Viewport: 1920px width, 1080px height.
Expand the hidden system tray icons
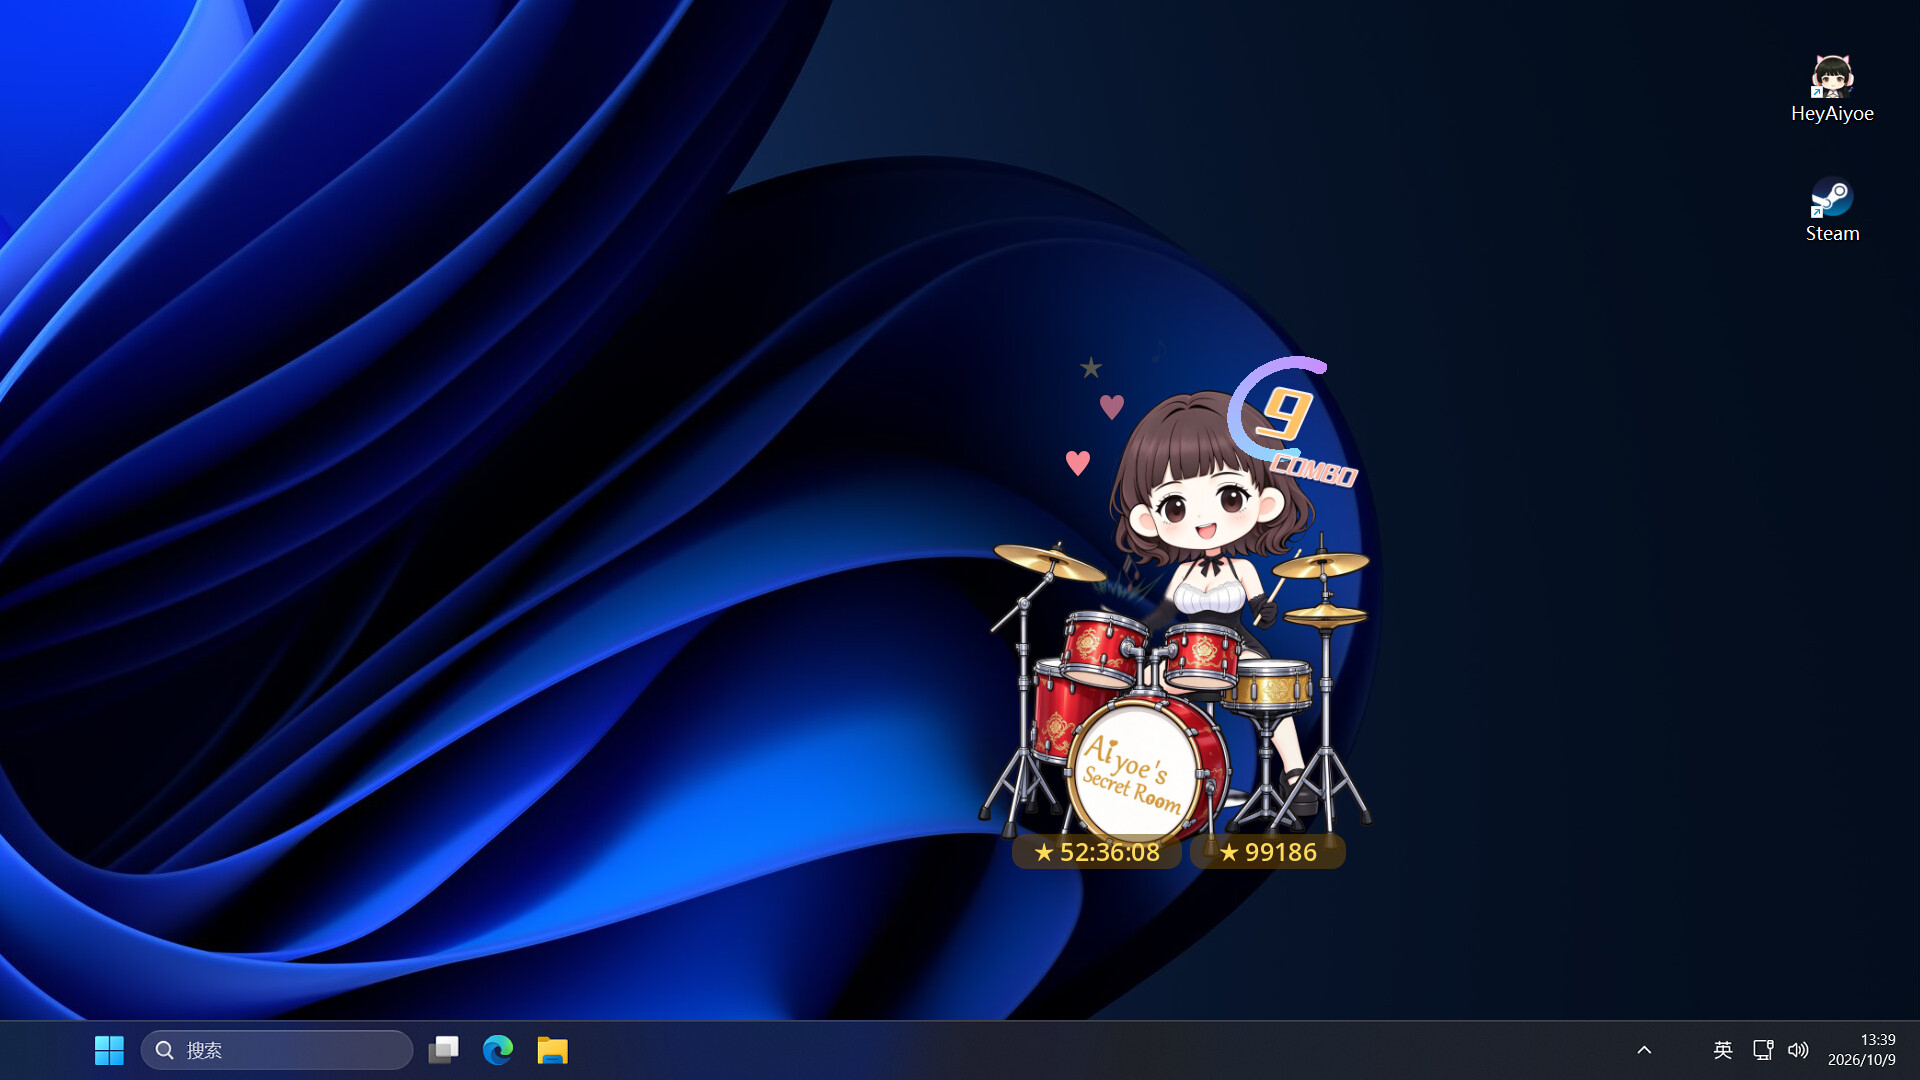(x=1644, y=1050)
